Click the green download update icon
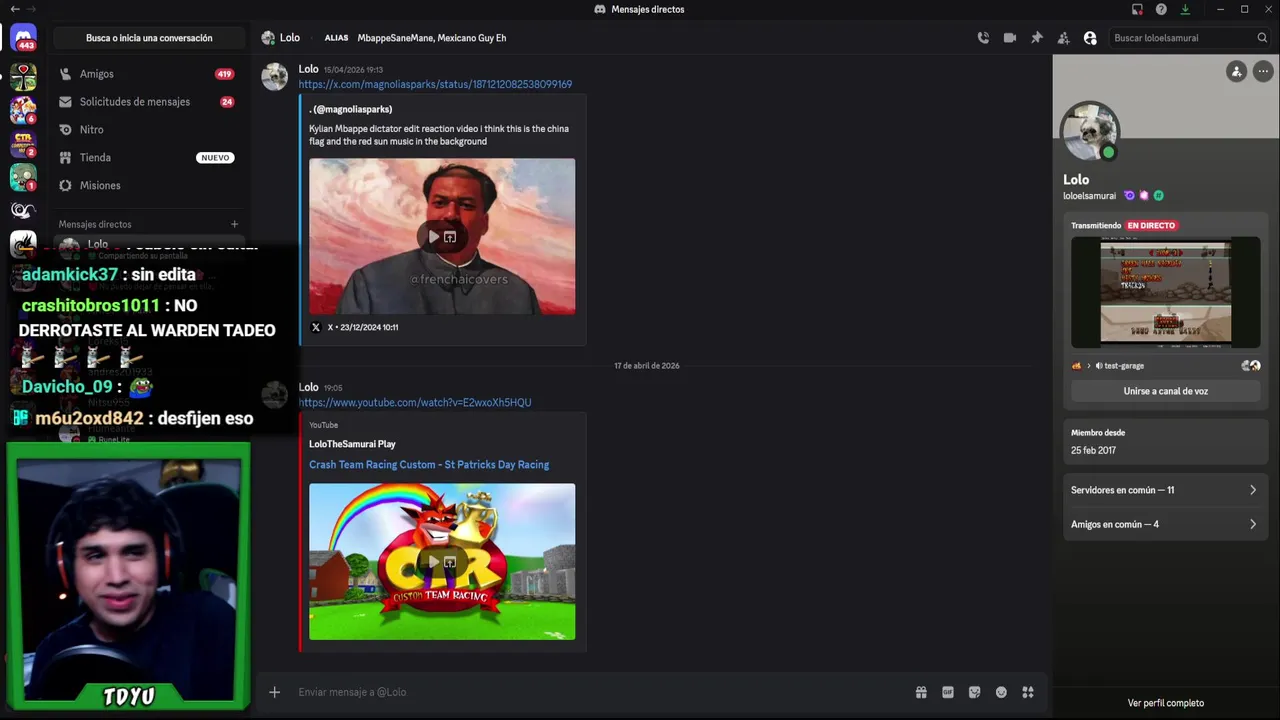The height and width of the screenshot is (720, 1280). click(x=1185, y=9)
